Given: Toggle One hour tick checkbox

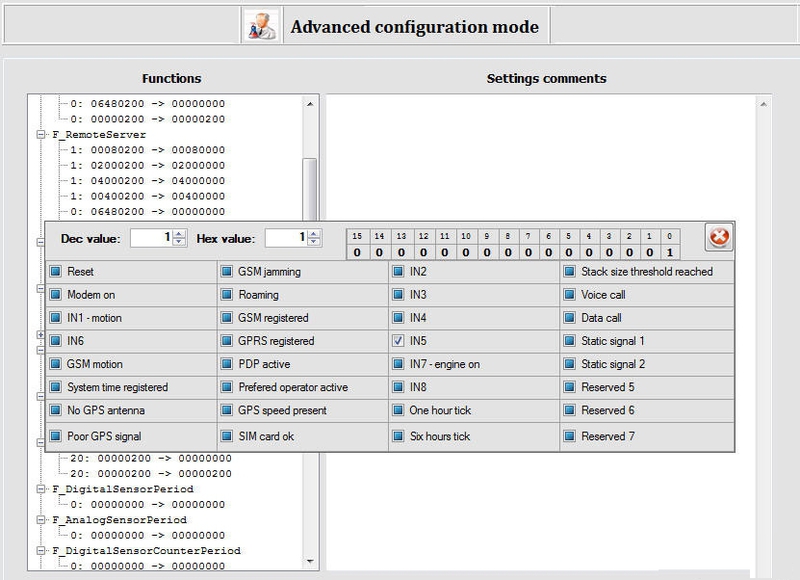Looking at the screenshot, I should [x=398, y=410].
